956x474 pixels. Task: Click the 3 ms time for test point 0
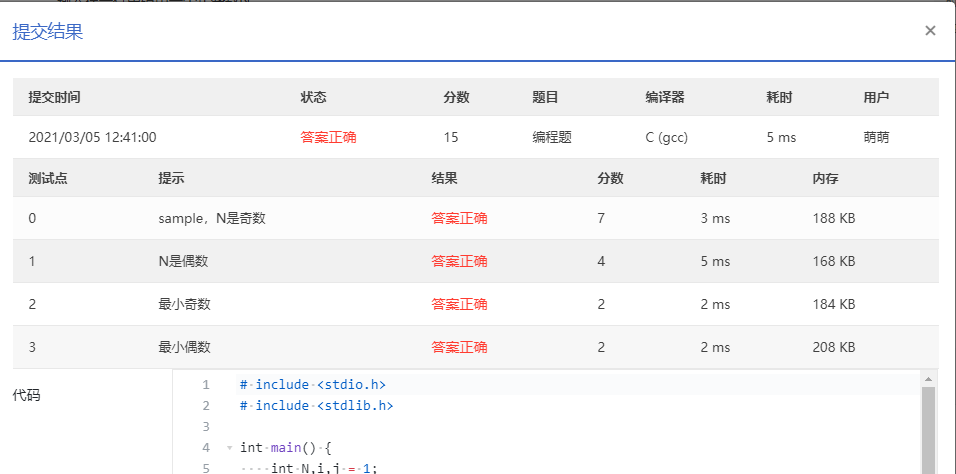click(715, 218)
